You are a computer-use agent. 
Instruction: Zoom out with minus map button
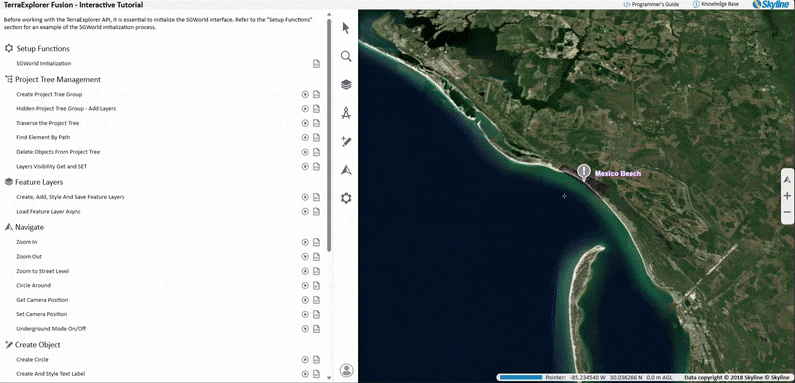click(x=787, y=212)
